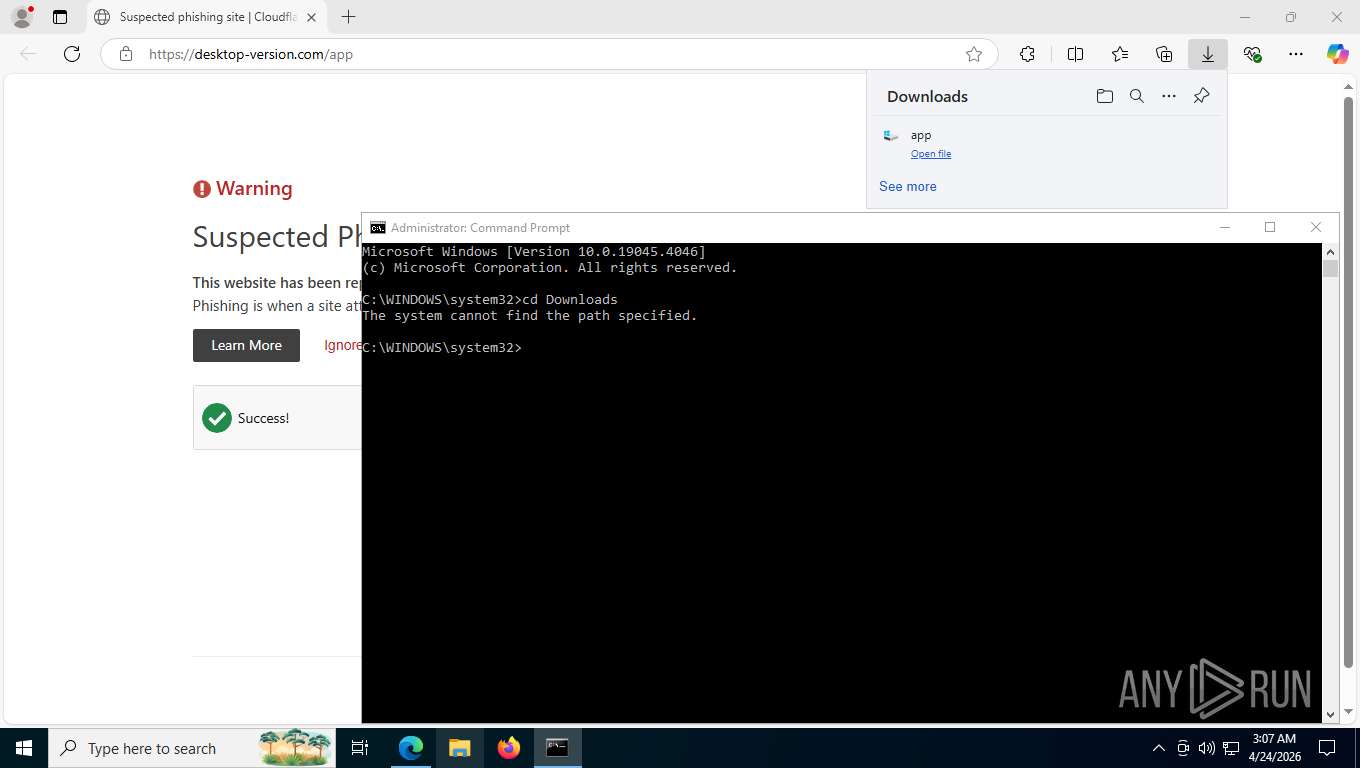
Task: Toggle split screen icon in Edge toolbar
Action: (1075, 54)
